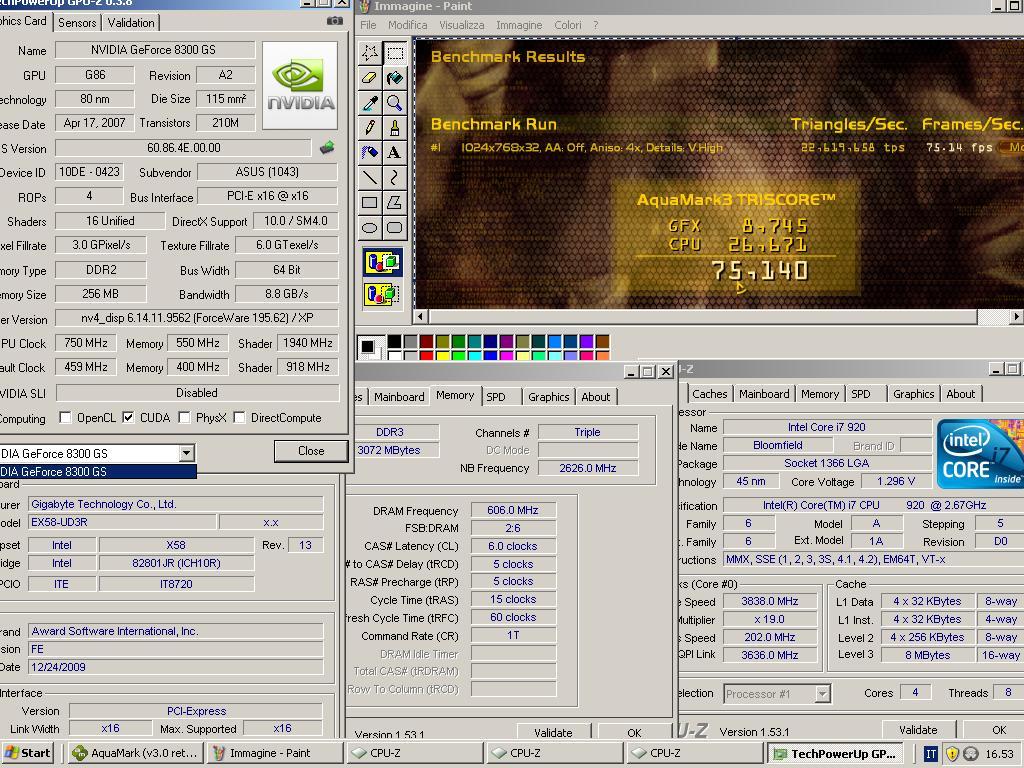Open the Modifica menu in Paint

pos(408,25)
